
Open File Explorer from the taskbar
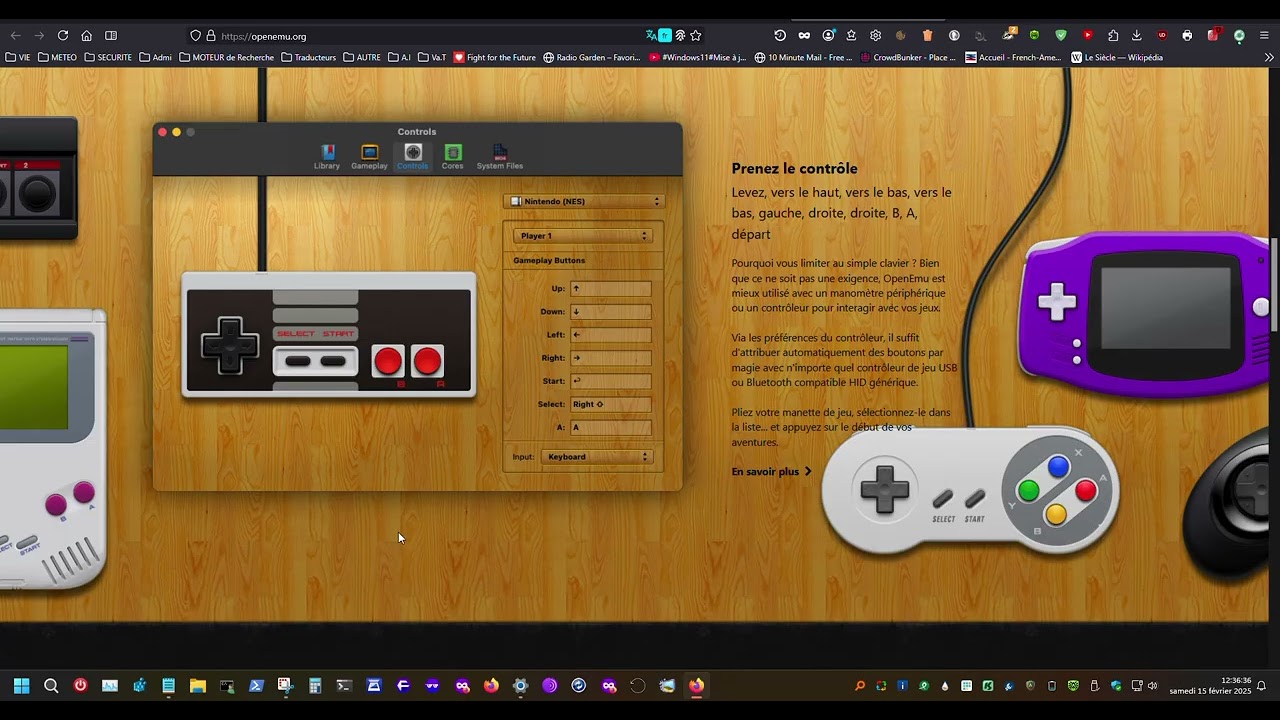198,686
